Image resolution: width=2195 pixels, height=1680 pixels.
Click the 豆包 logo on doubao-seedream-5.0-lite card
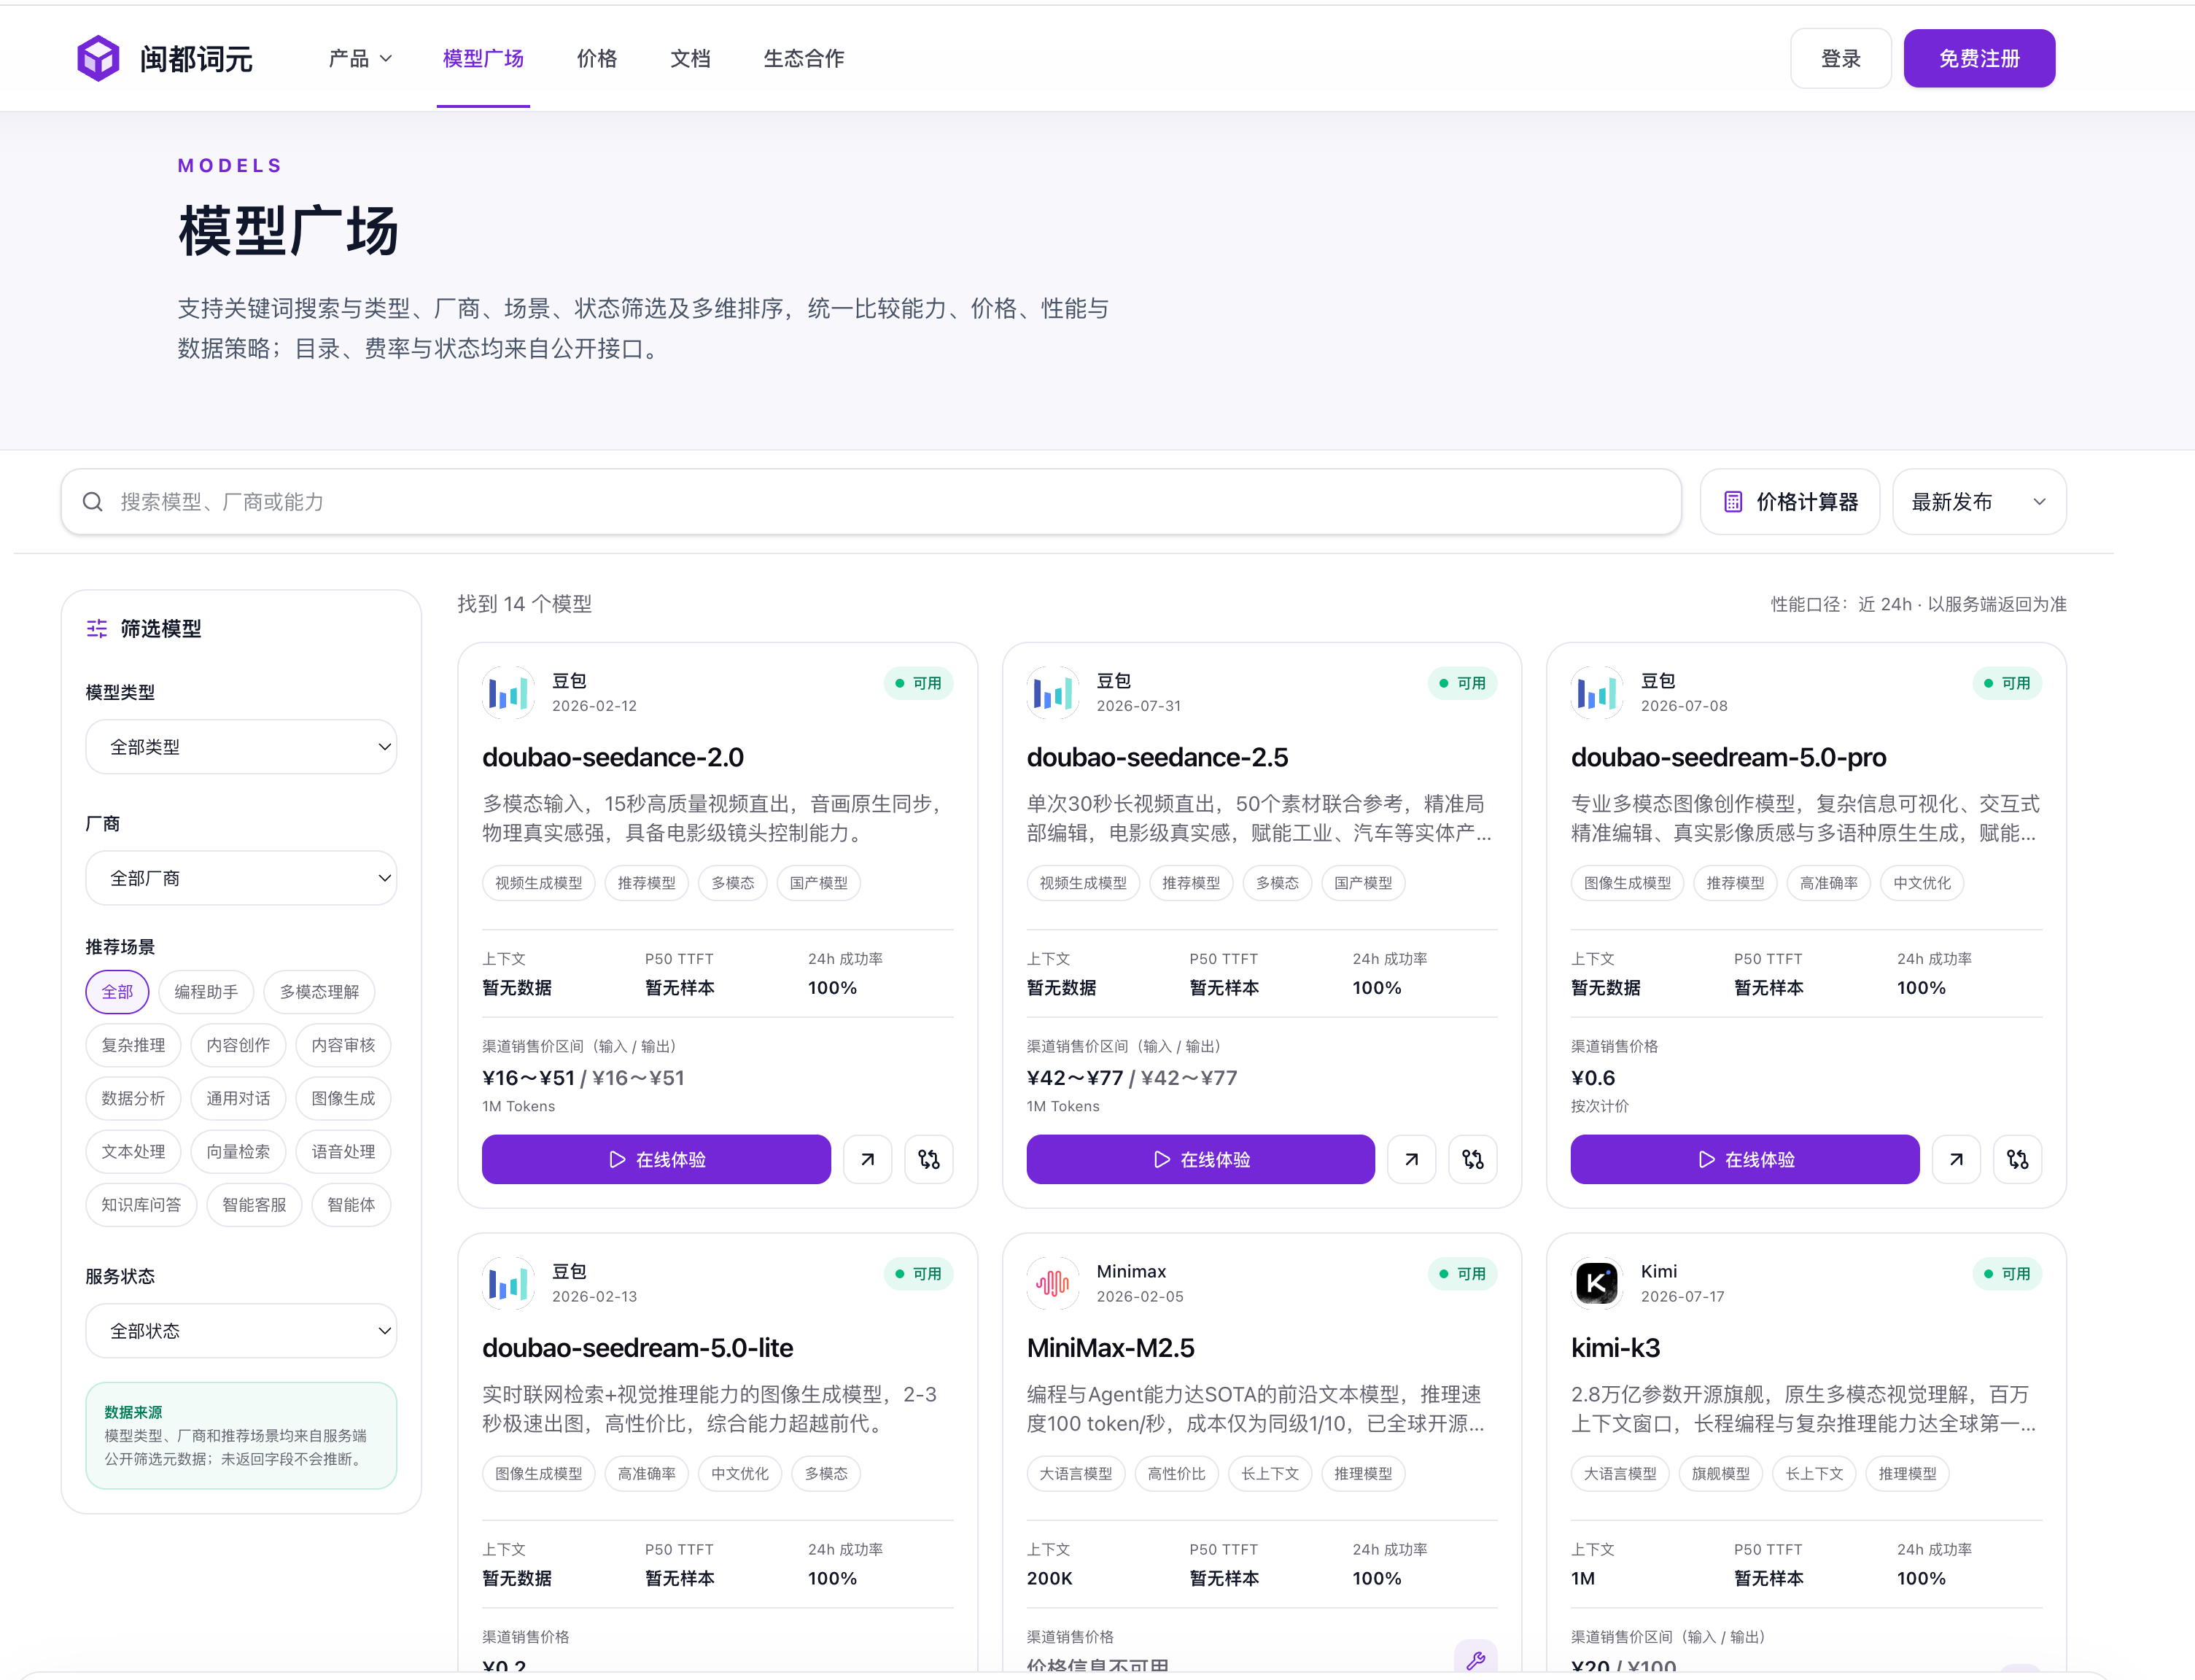click(508, 1283)
